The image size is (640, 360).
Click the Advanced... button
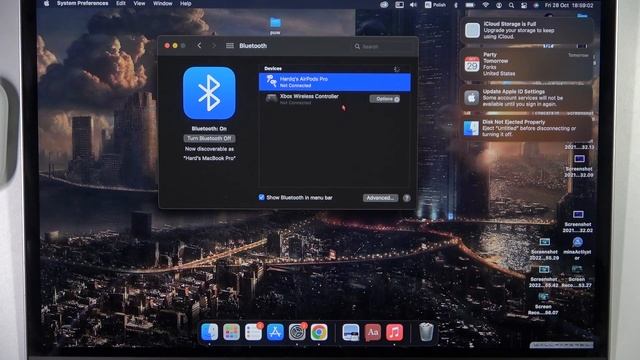(380, 198)
